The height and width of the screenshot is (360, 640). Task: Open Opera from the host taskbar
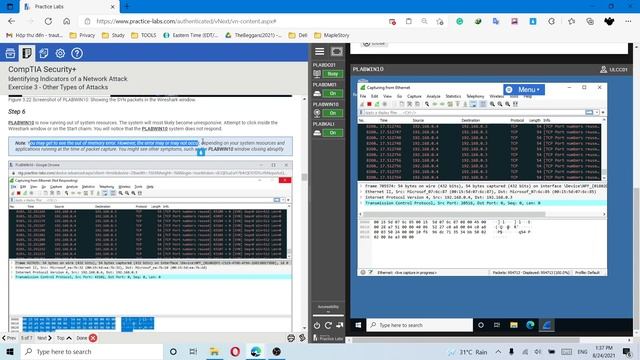click(x=235, y=351)
